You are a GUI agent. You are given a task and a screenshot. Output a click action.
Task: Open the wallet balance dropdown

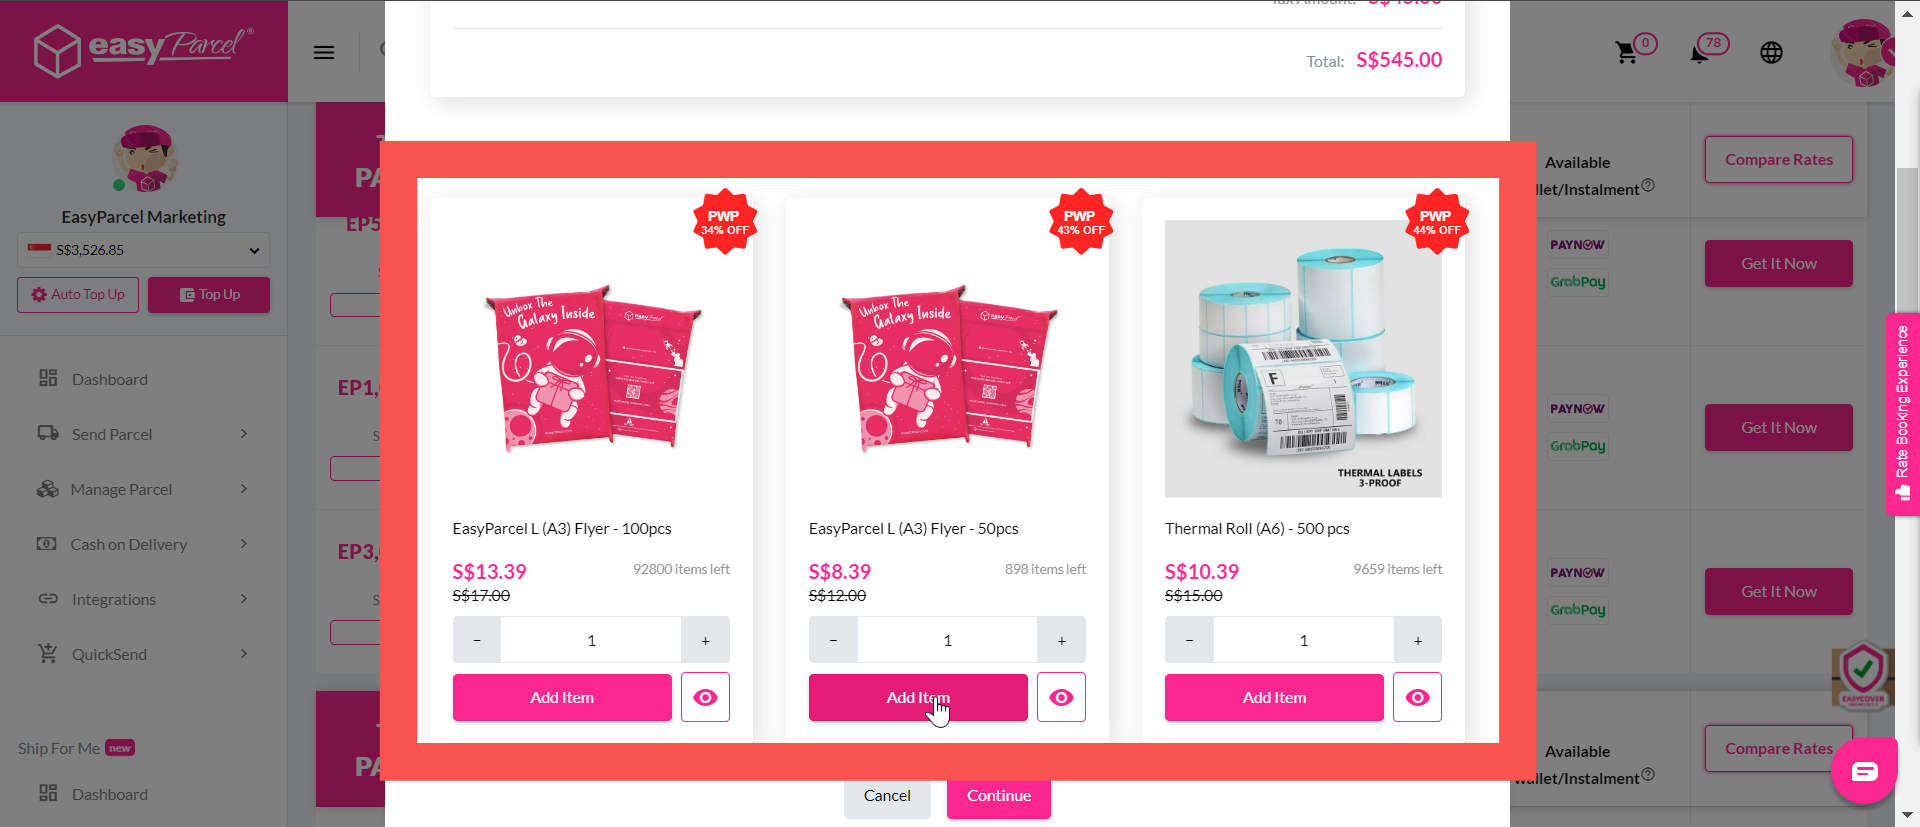(x=144, y=250)
